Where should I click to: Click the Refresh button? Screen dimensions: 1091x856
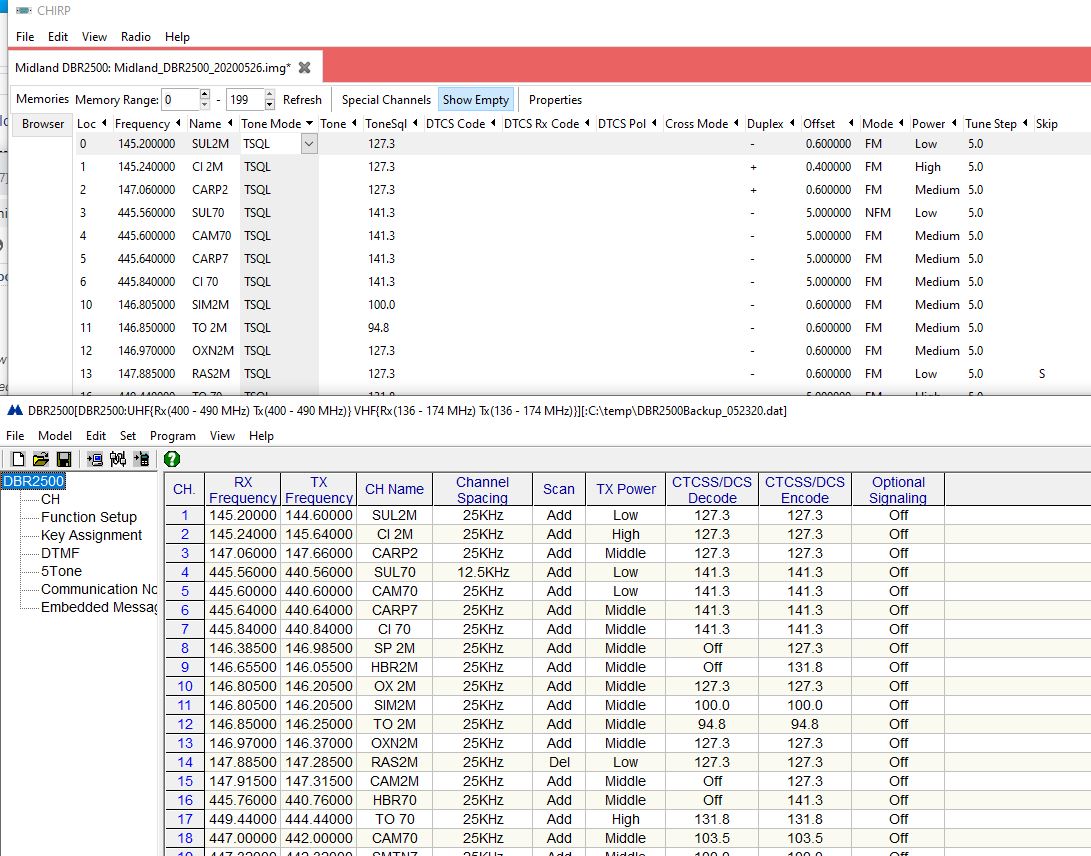click(302, 100)
